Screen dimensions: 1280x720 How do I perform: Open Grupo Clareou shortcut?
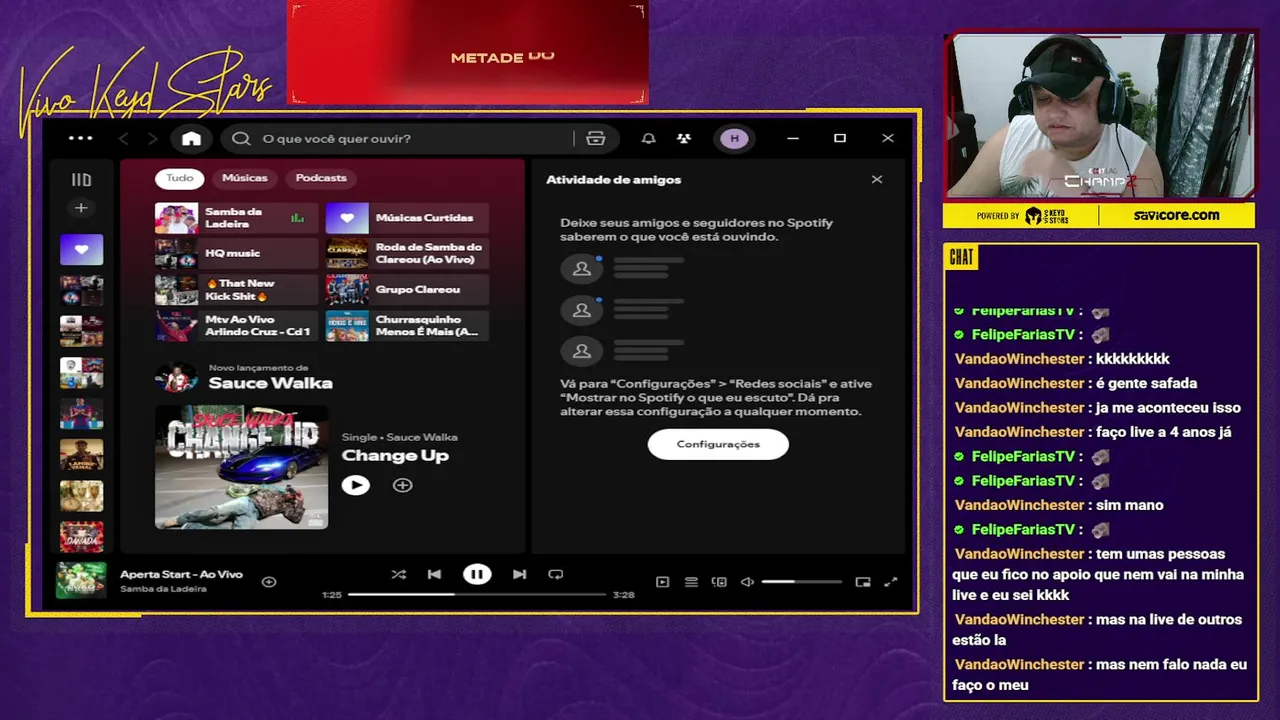tap(407, 290)
